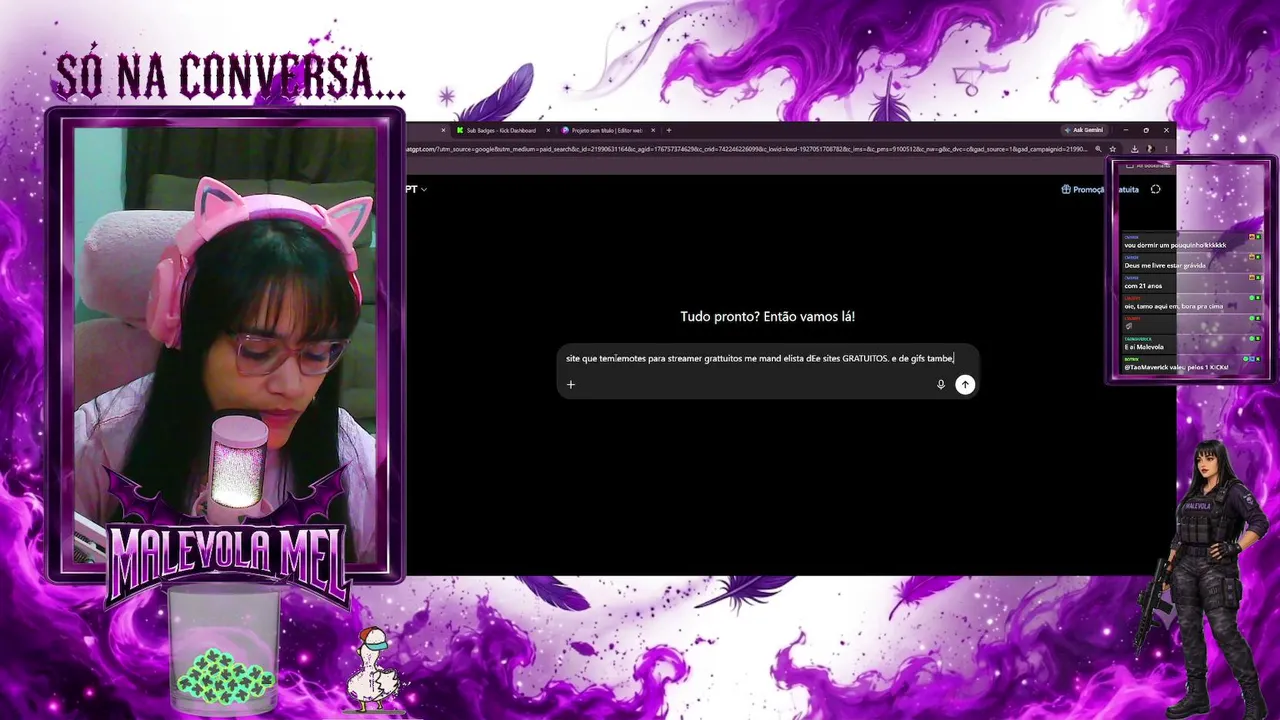Expand the ChatGPT model selector dropdown
Image resolution: width=1280 pixels, height=720 pixels.
pos(417,189)
